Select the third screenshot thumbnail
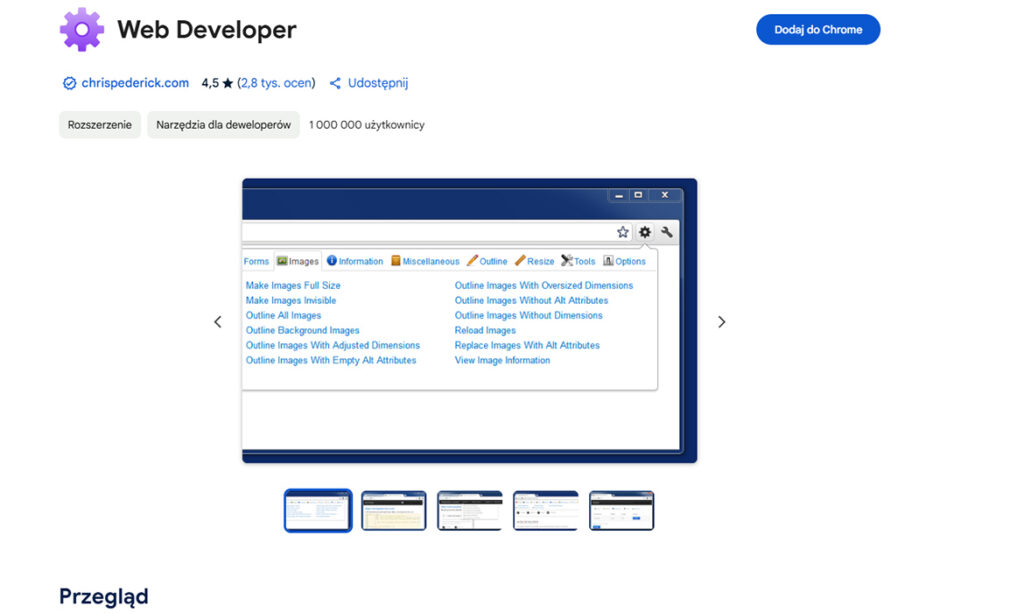 click(x=470, y=511)
